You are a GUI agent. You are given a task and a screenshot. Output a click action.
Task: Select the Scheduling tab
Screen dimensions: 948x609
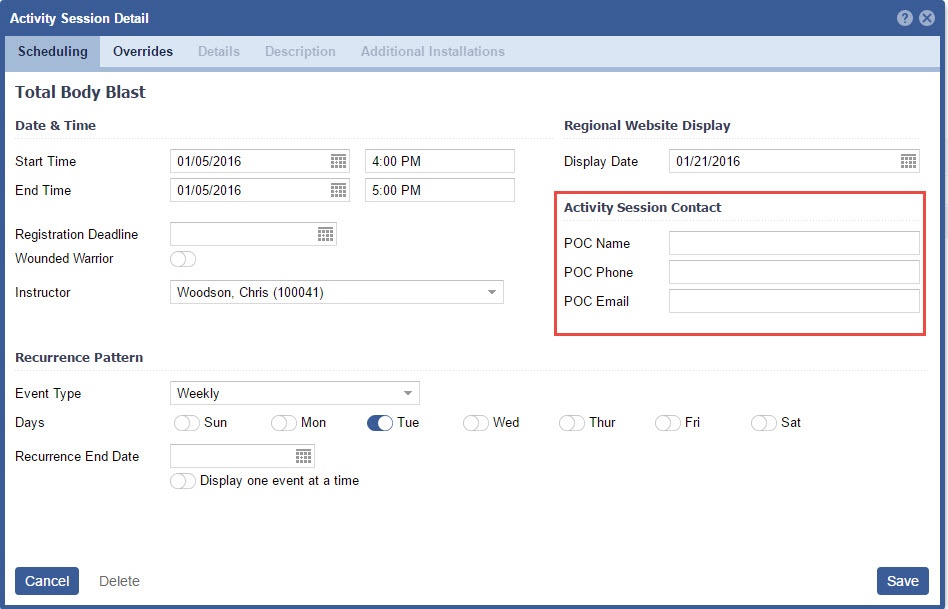tap(52, 51)
